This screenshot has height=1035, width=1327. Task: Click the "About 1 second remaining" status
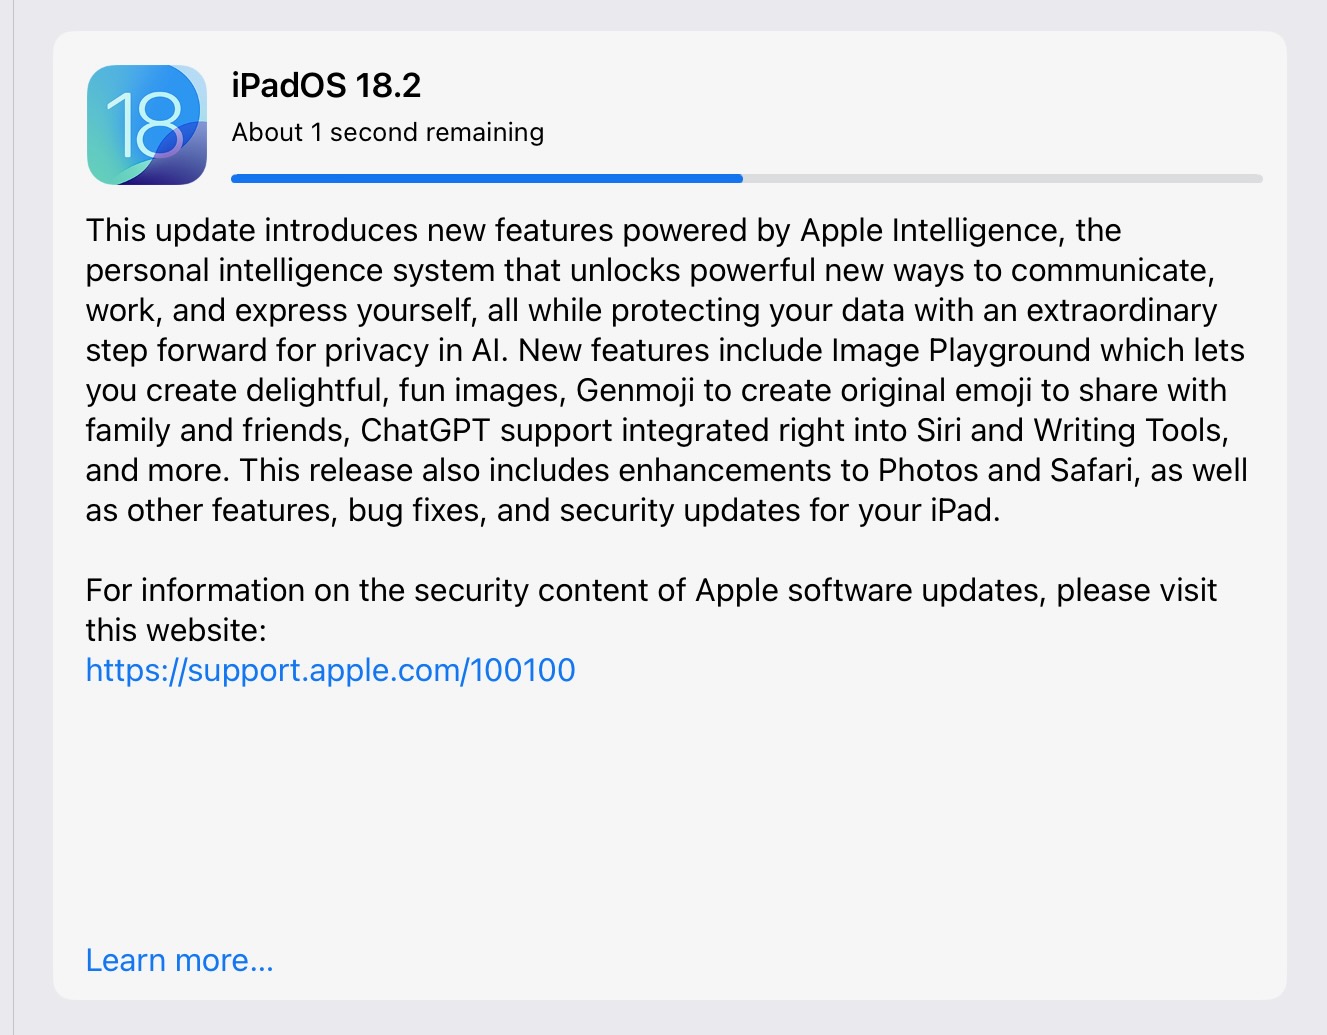(388, 132)
